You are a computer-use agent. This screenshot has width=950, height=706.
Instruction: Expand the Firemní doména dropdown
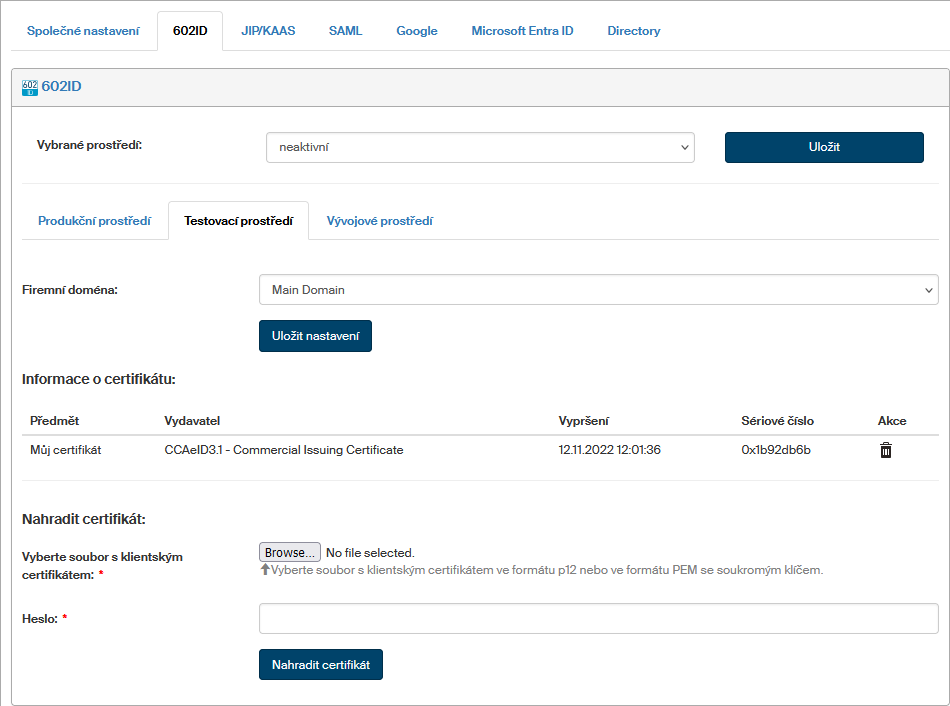(598, 290)
